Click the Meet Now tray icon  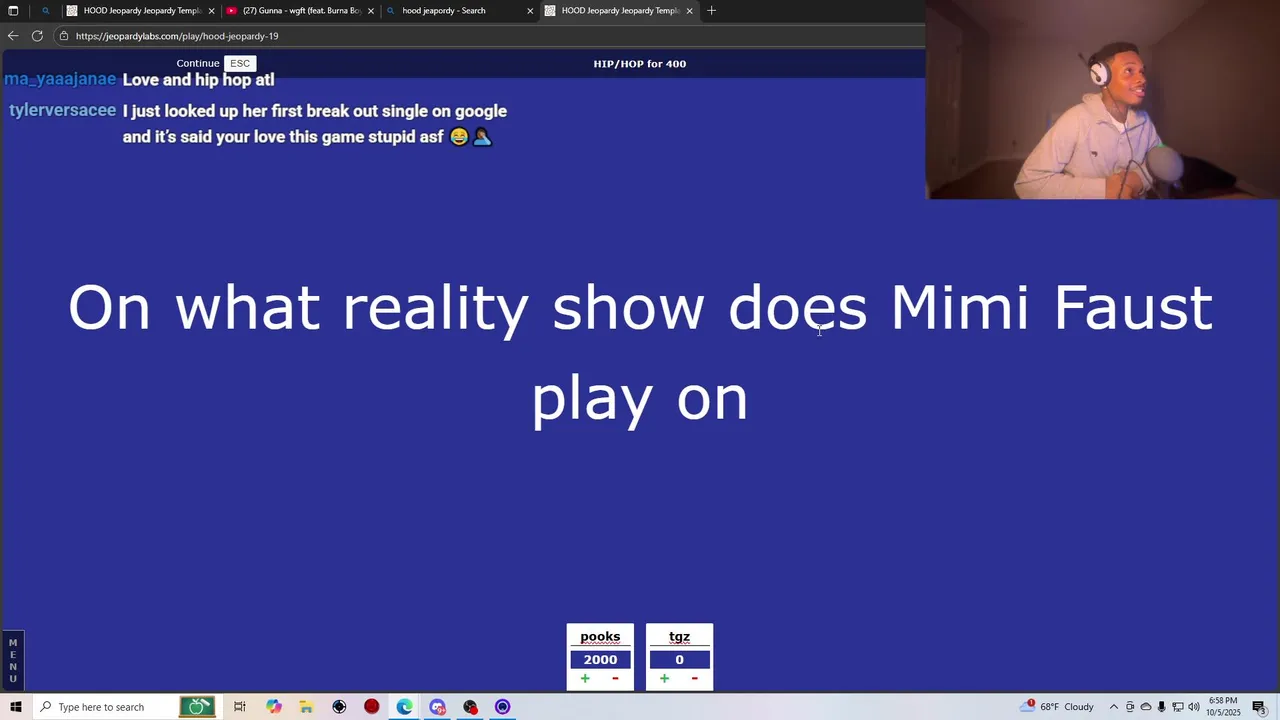pos(1130,707)
